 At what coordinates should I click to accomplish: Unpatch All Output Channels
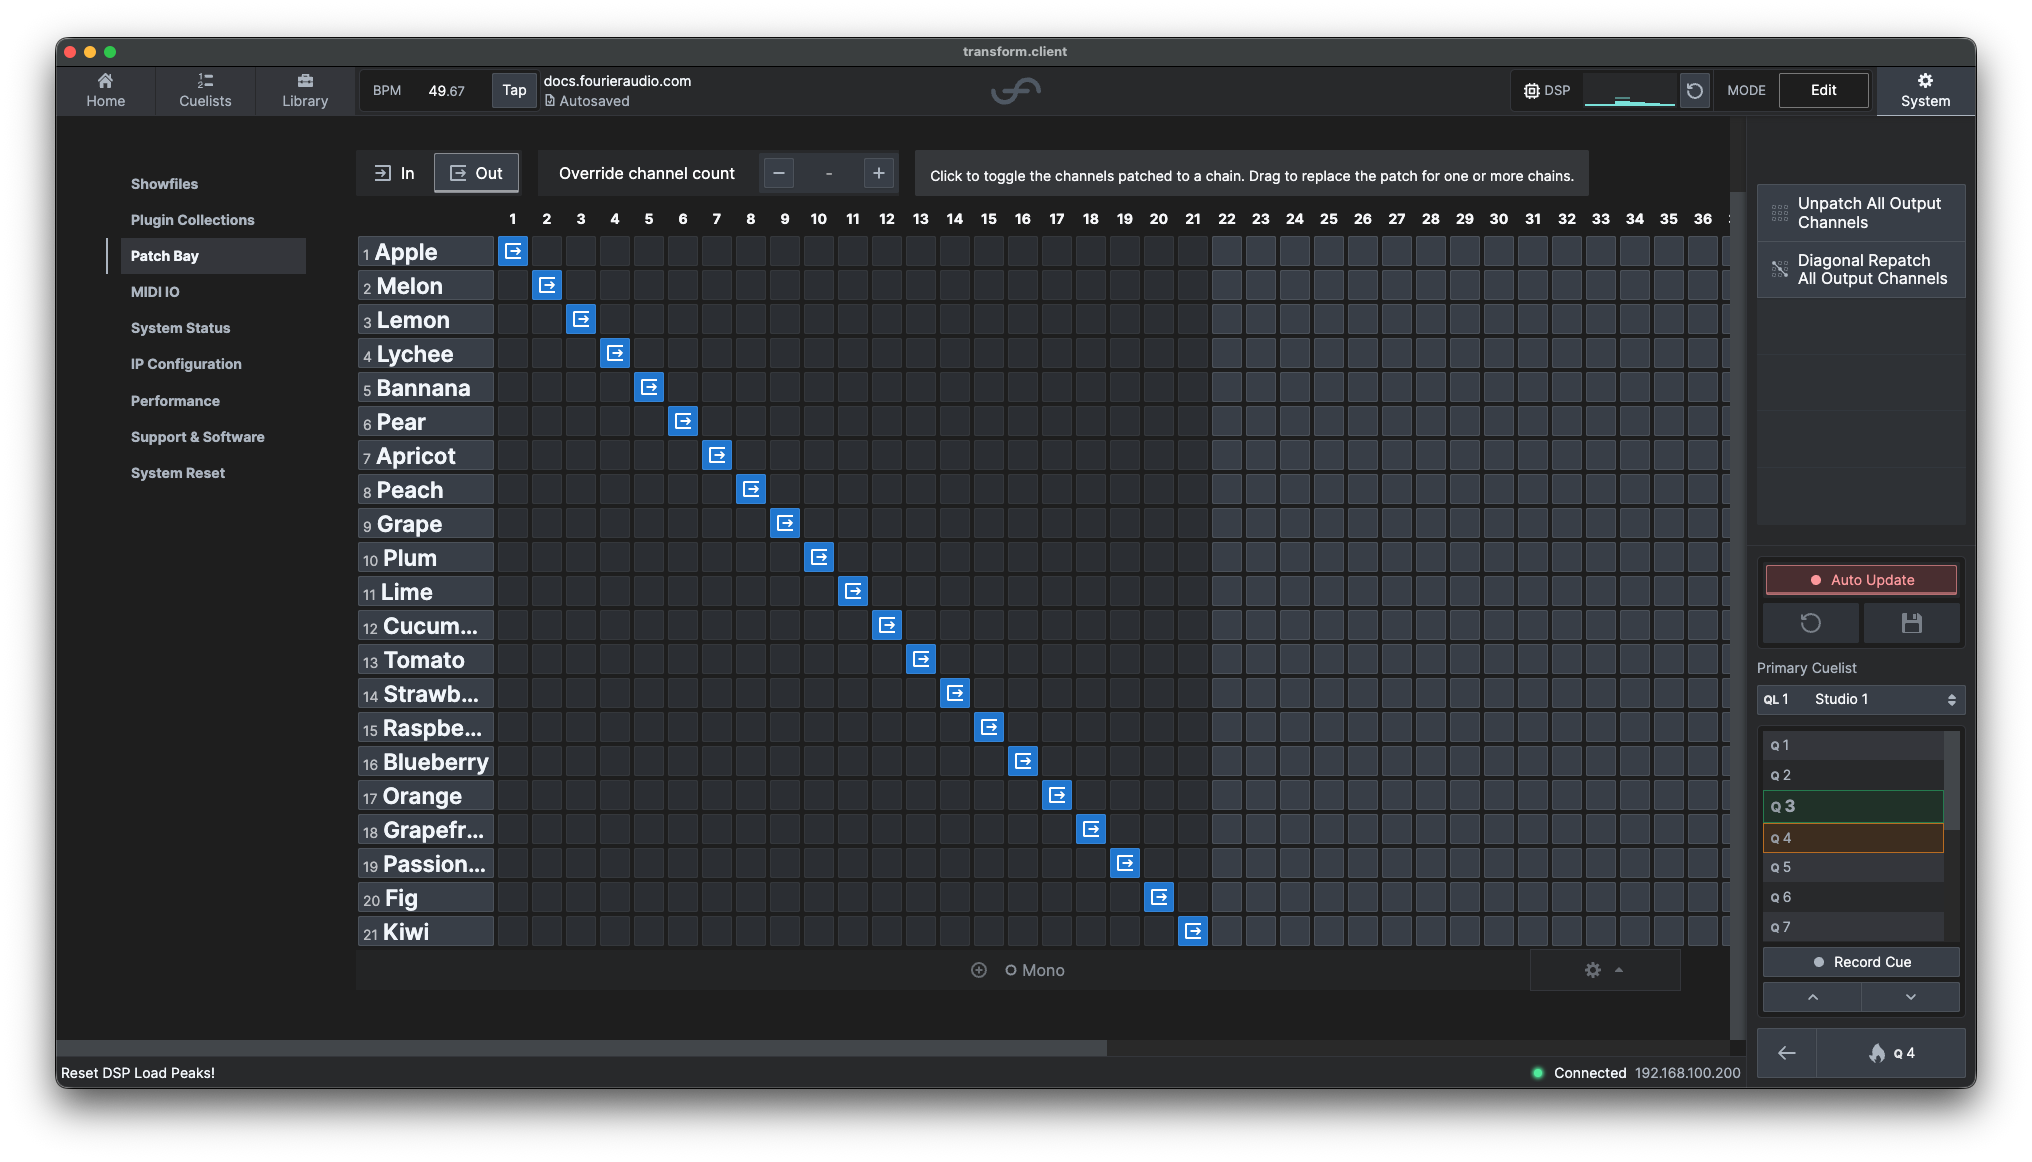1860,213
